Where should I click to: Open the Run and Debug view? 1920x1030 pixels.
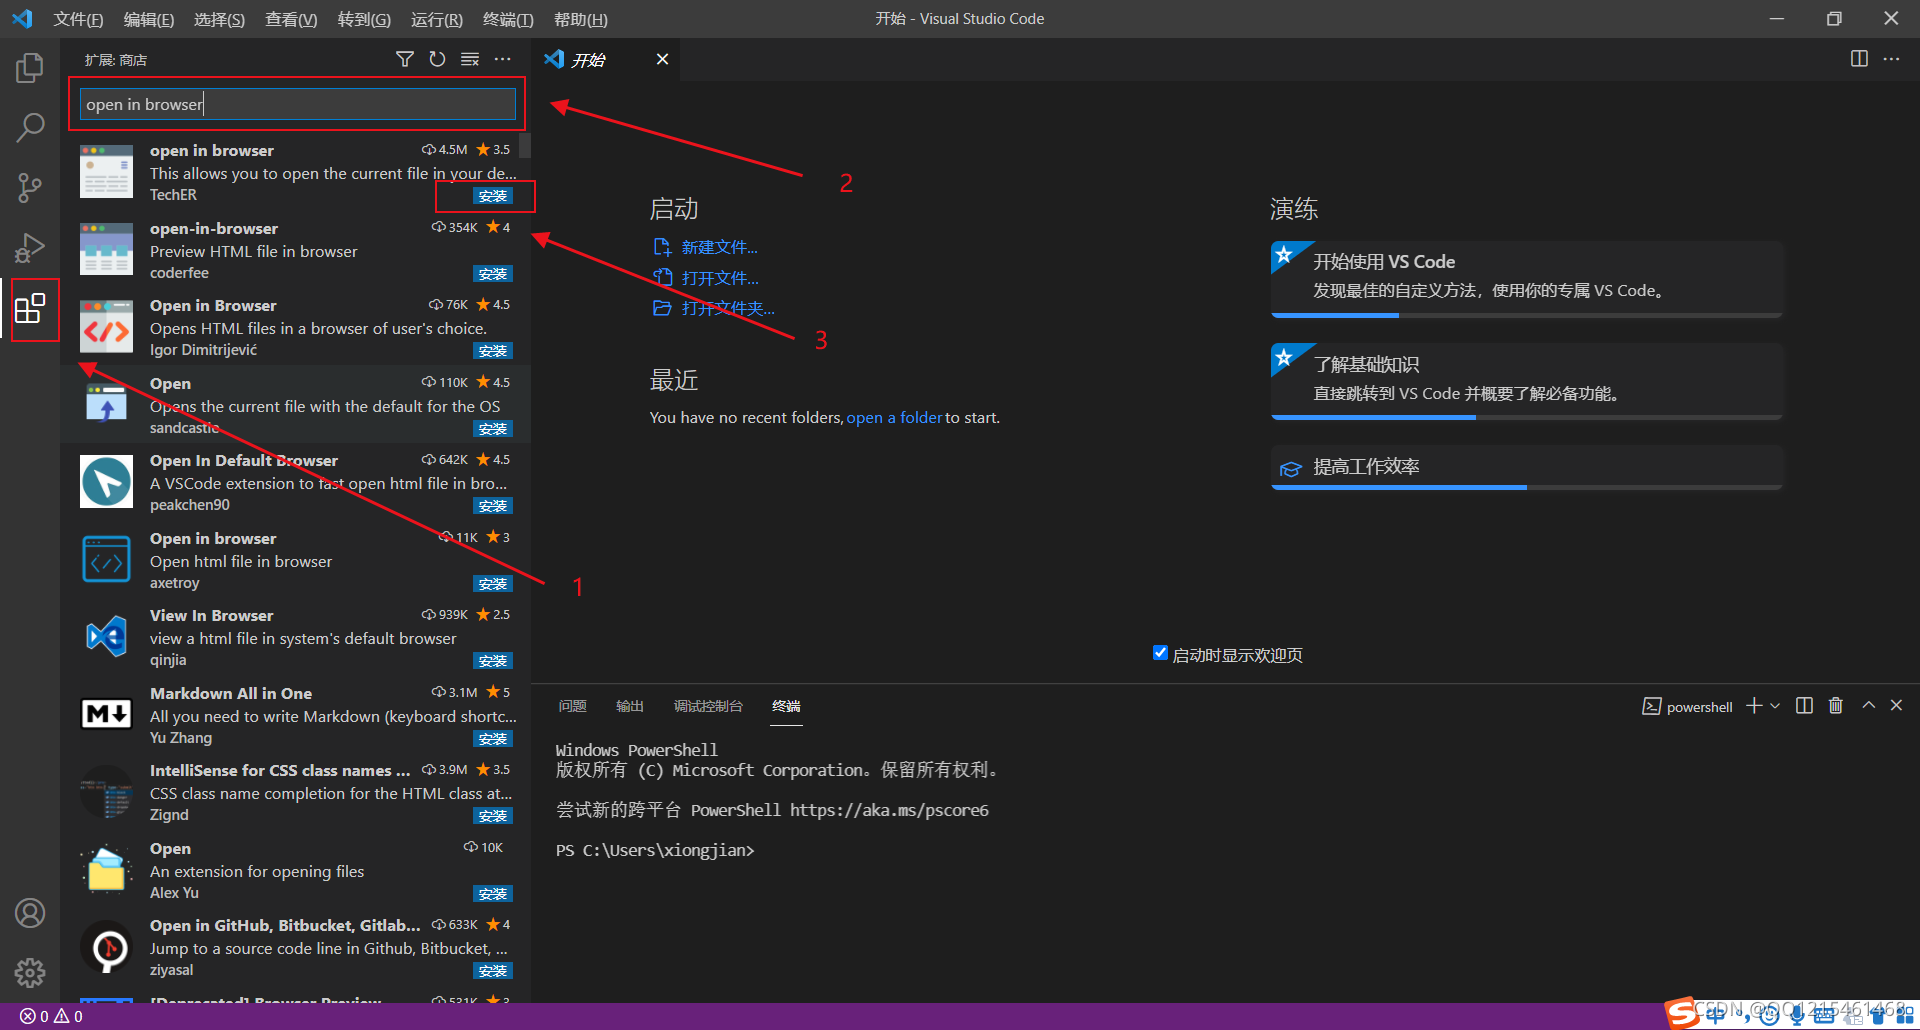30,247
